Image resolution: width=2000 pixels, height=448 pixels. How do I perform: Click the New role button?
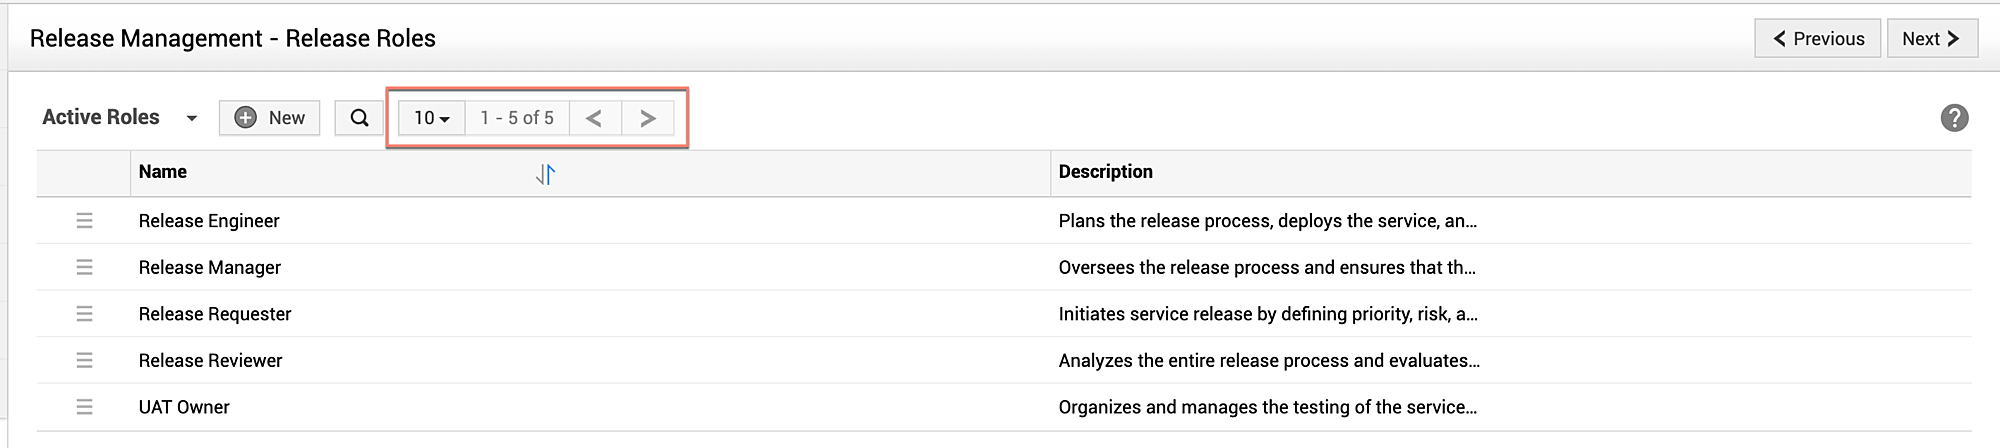pos(270,118)
